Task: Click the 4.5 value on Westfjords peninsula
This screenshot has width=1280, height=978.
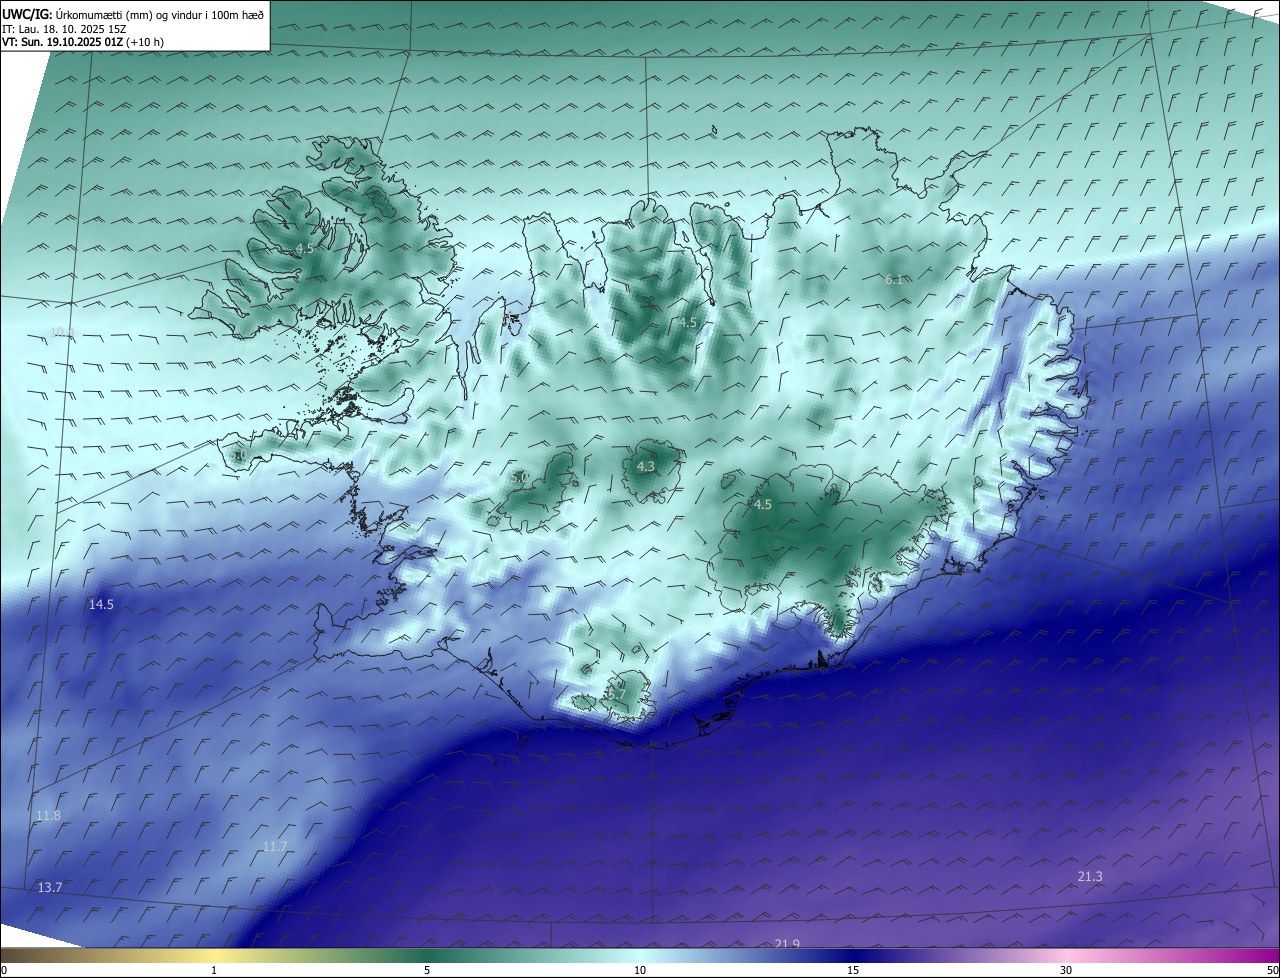Action: tap(305, 248)
